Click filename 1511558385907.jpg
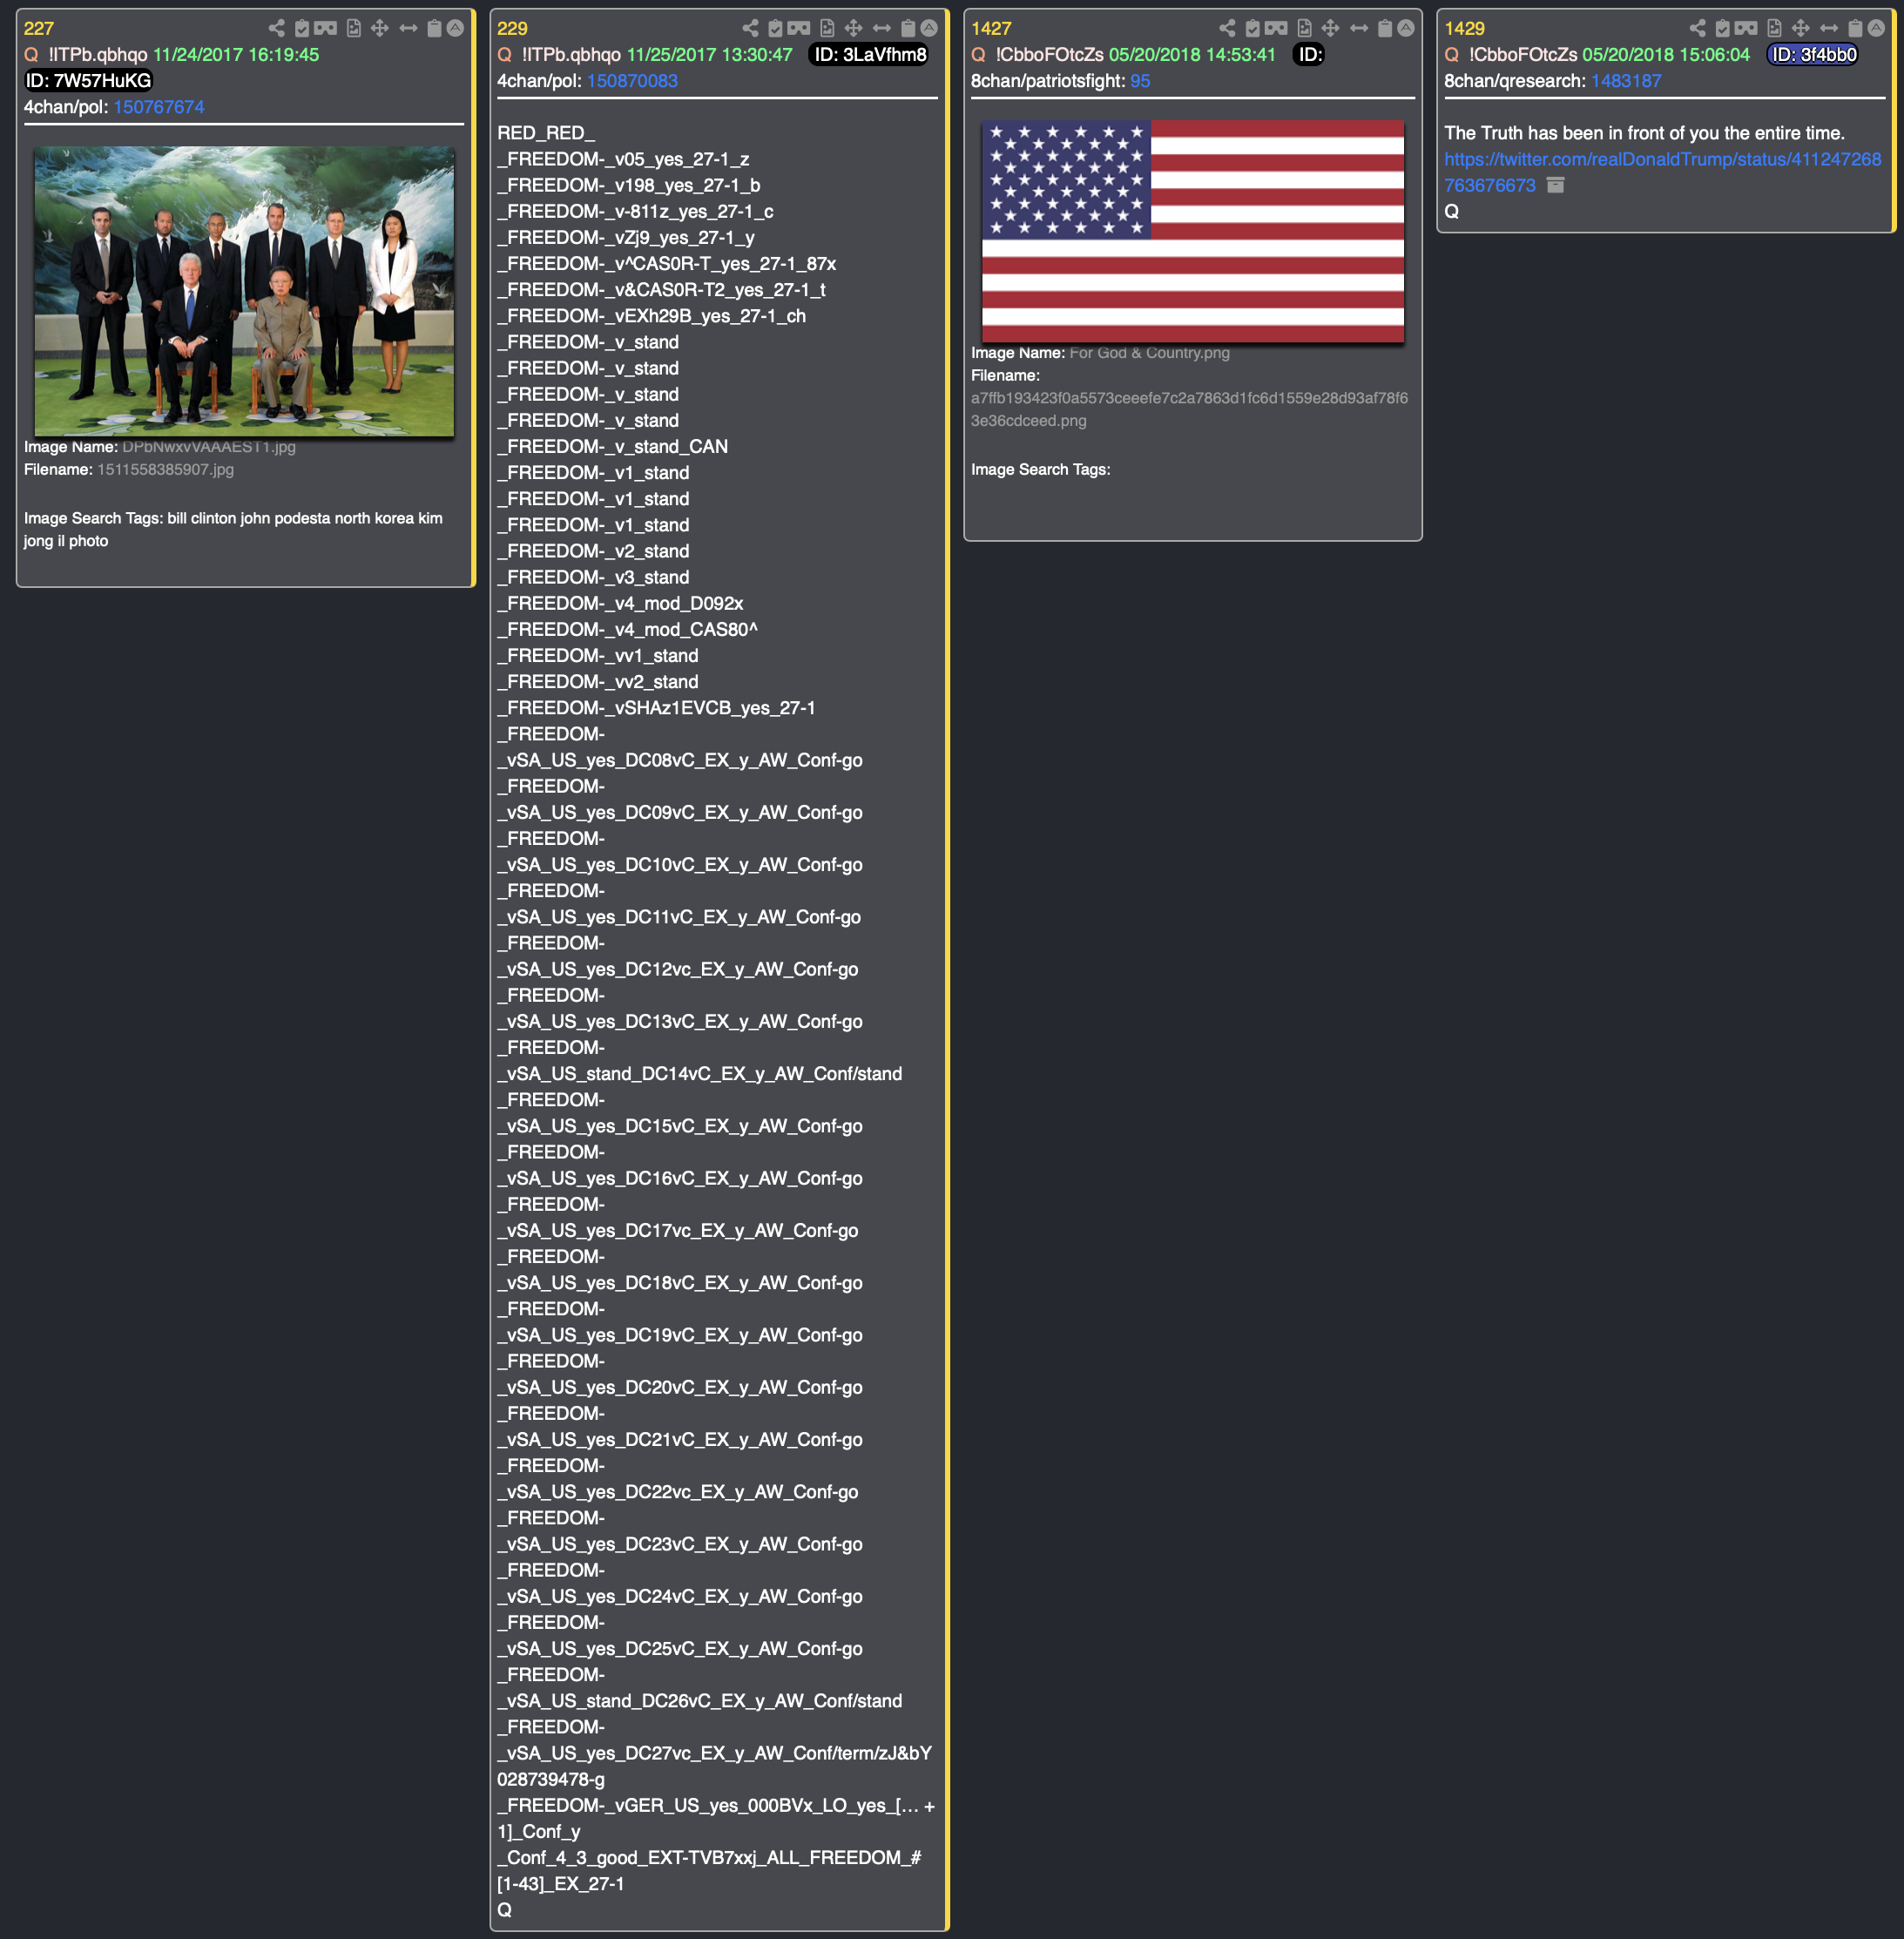Image resolution: width=1904 pixels, height=1939 pixels. point(165,470)
